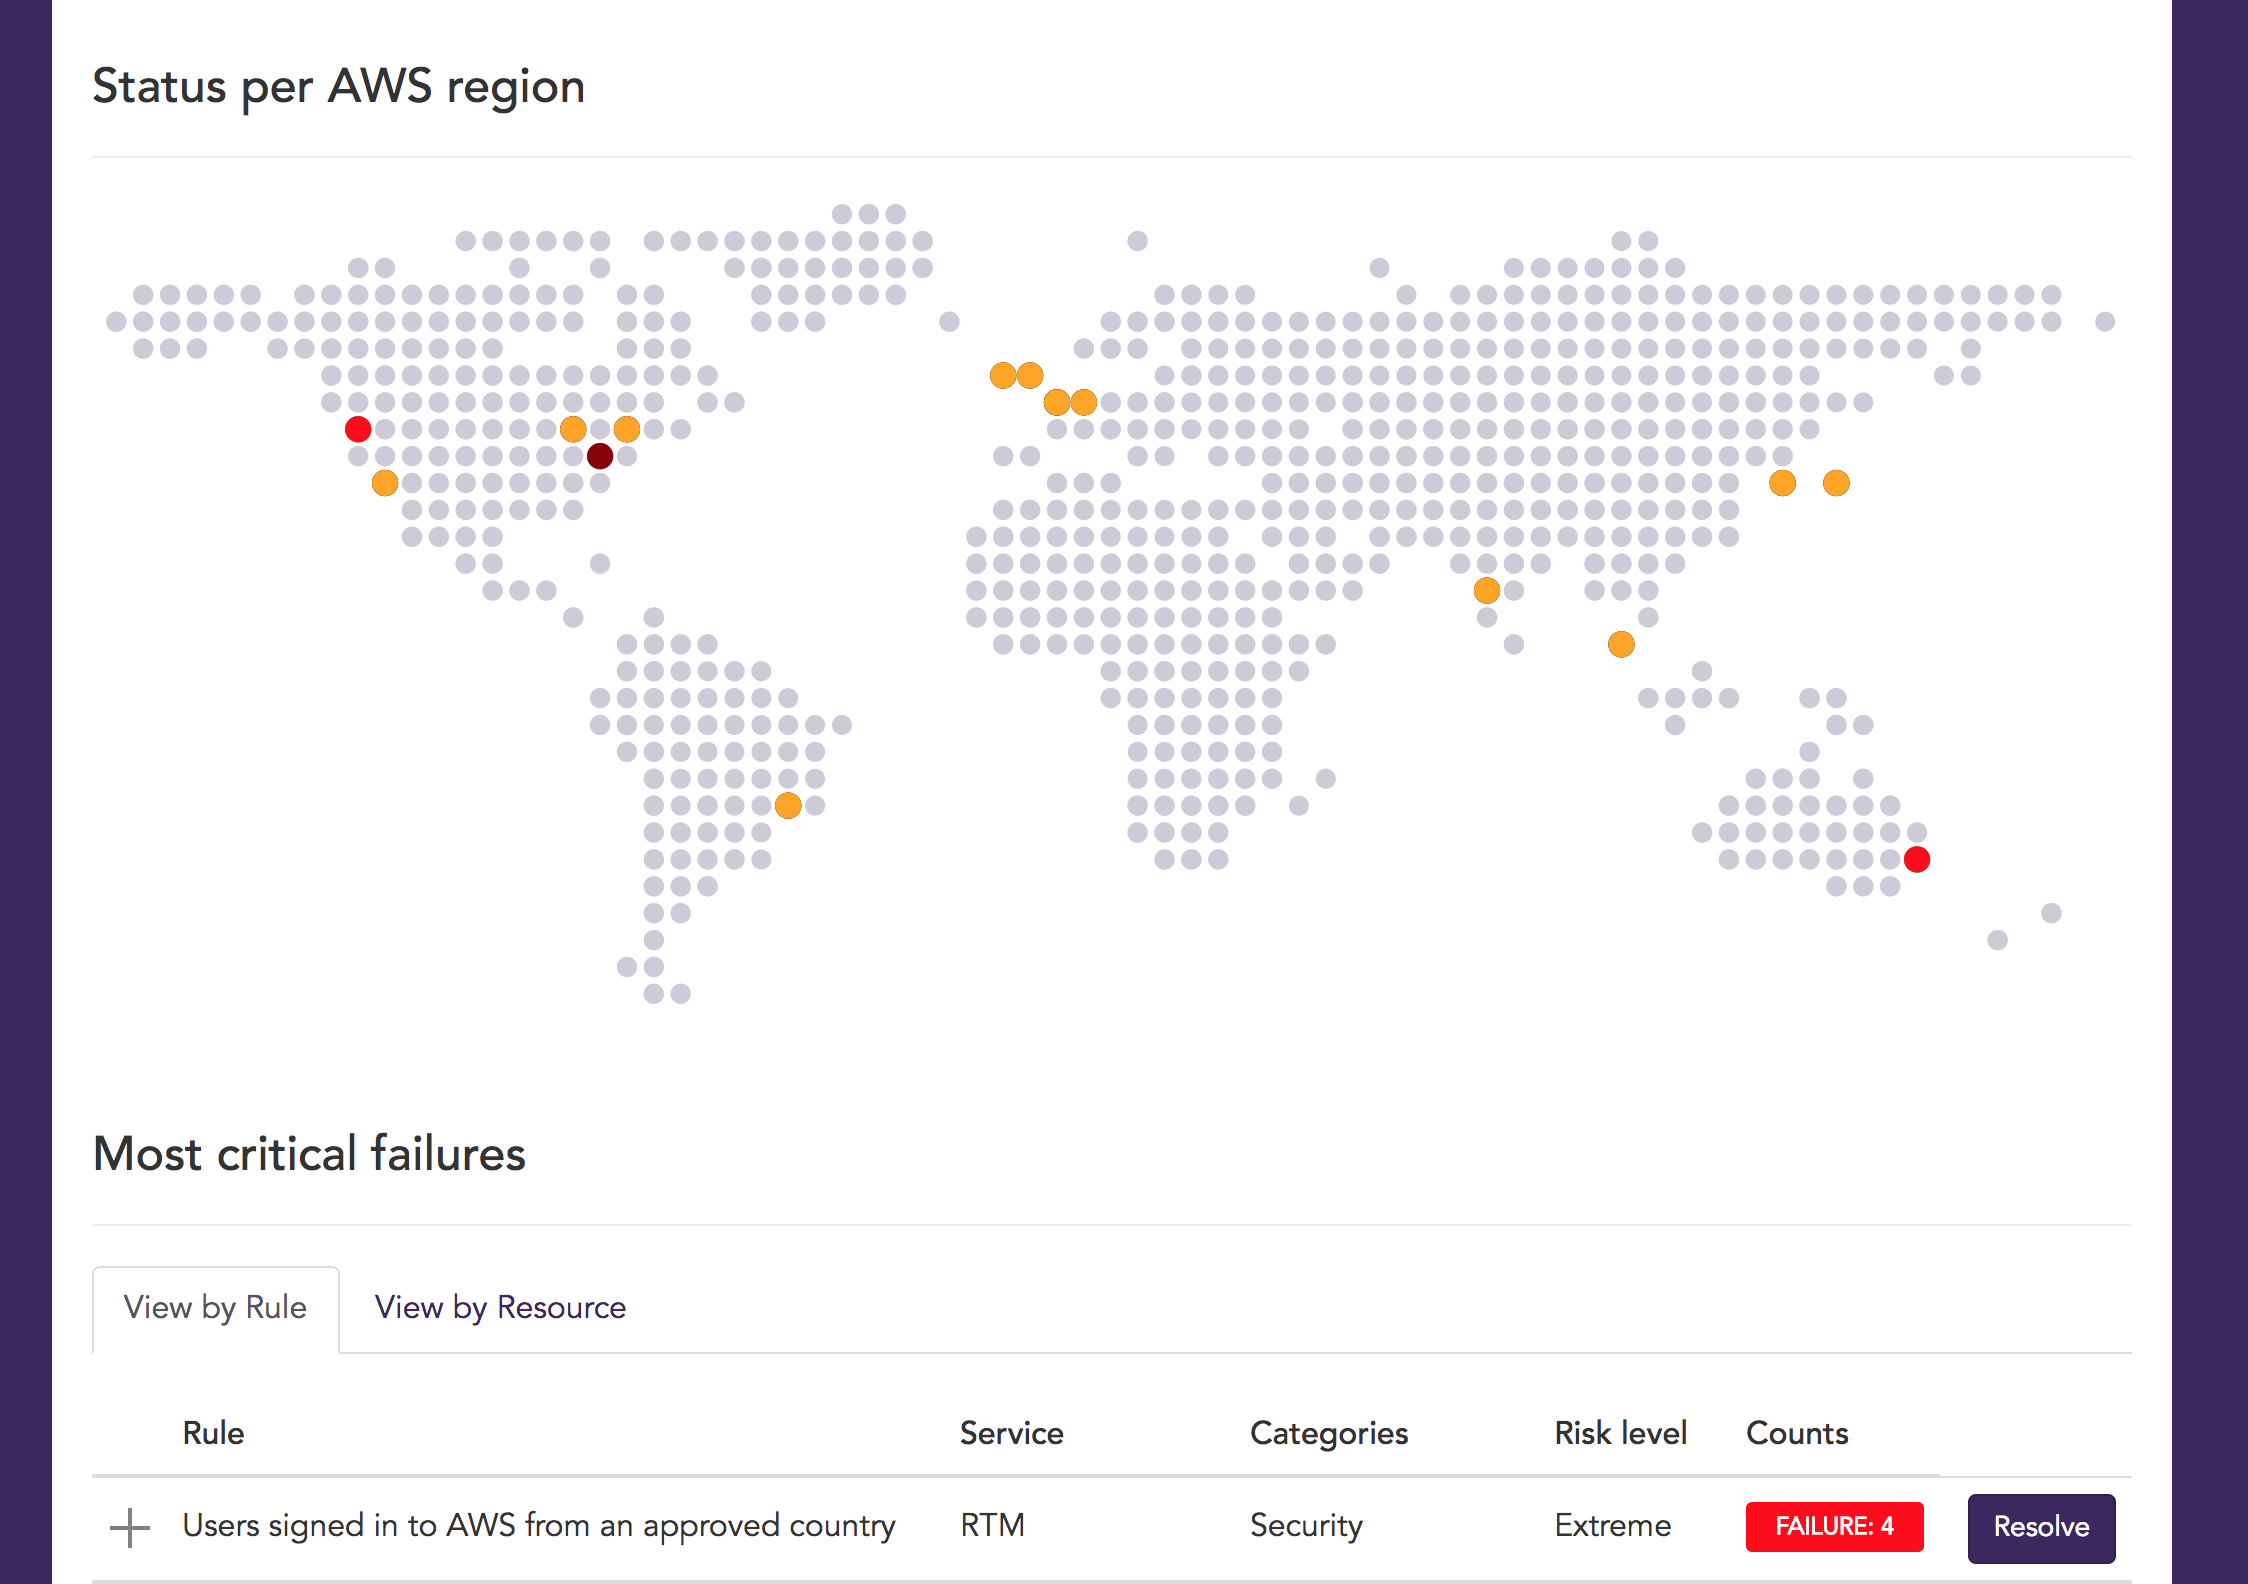Select the View by Rule tab

pyautogui.click(x=215, y=1308)
